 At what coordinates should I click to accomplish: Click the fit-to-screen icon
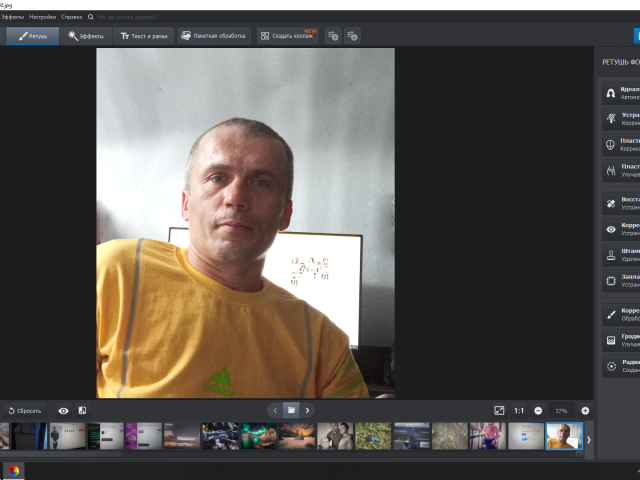pos(499,411)
